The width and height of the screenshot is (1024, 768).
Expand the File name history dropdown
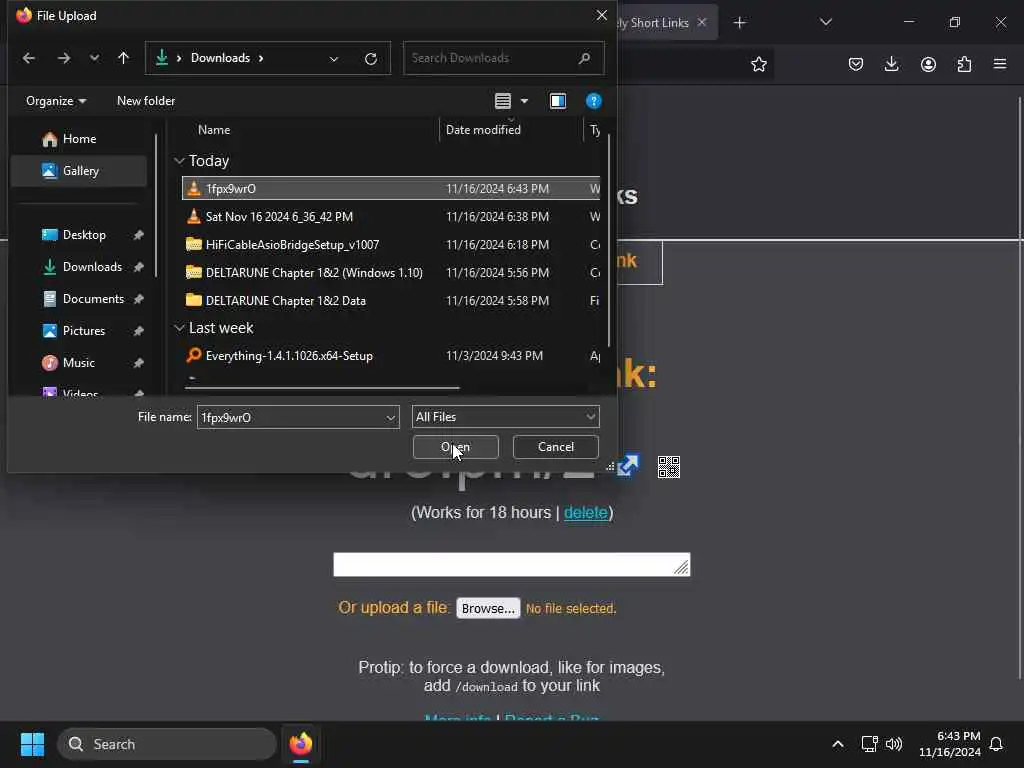391,417
